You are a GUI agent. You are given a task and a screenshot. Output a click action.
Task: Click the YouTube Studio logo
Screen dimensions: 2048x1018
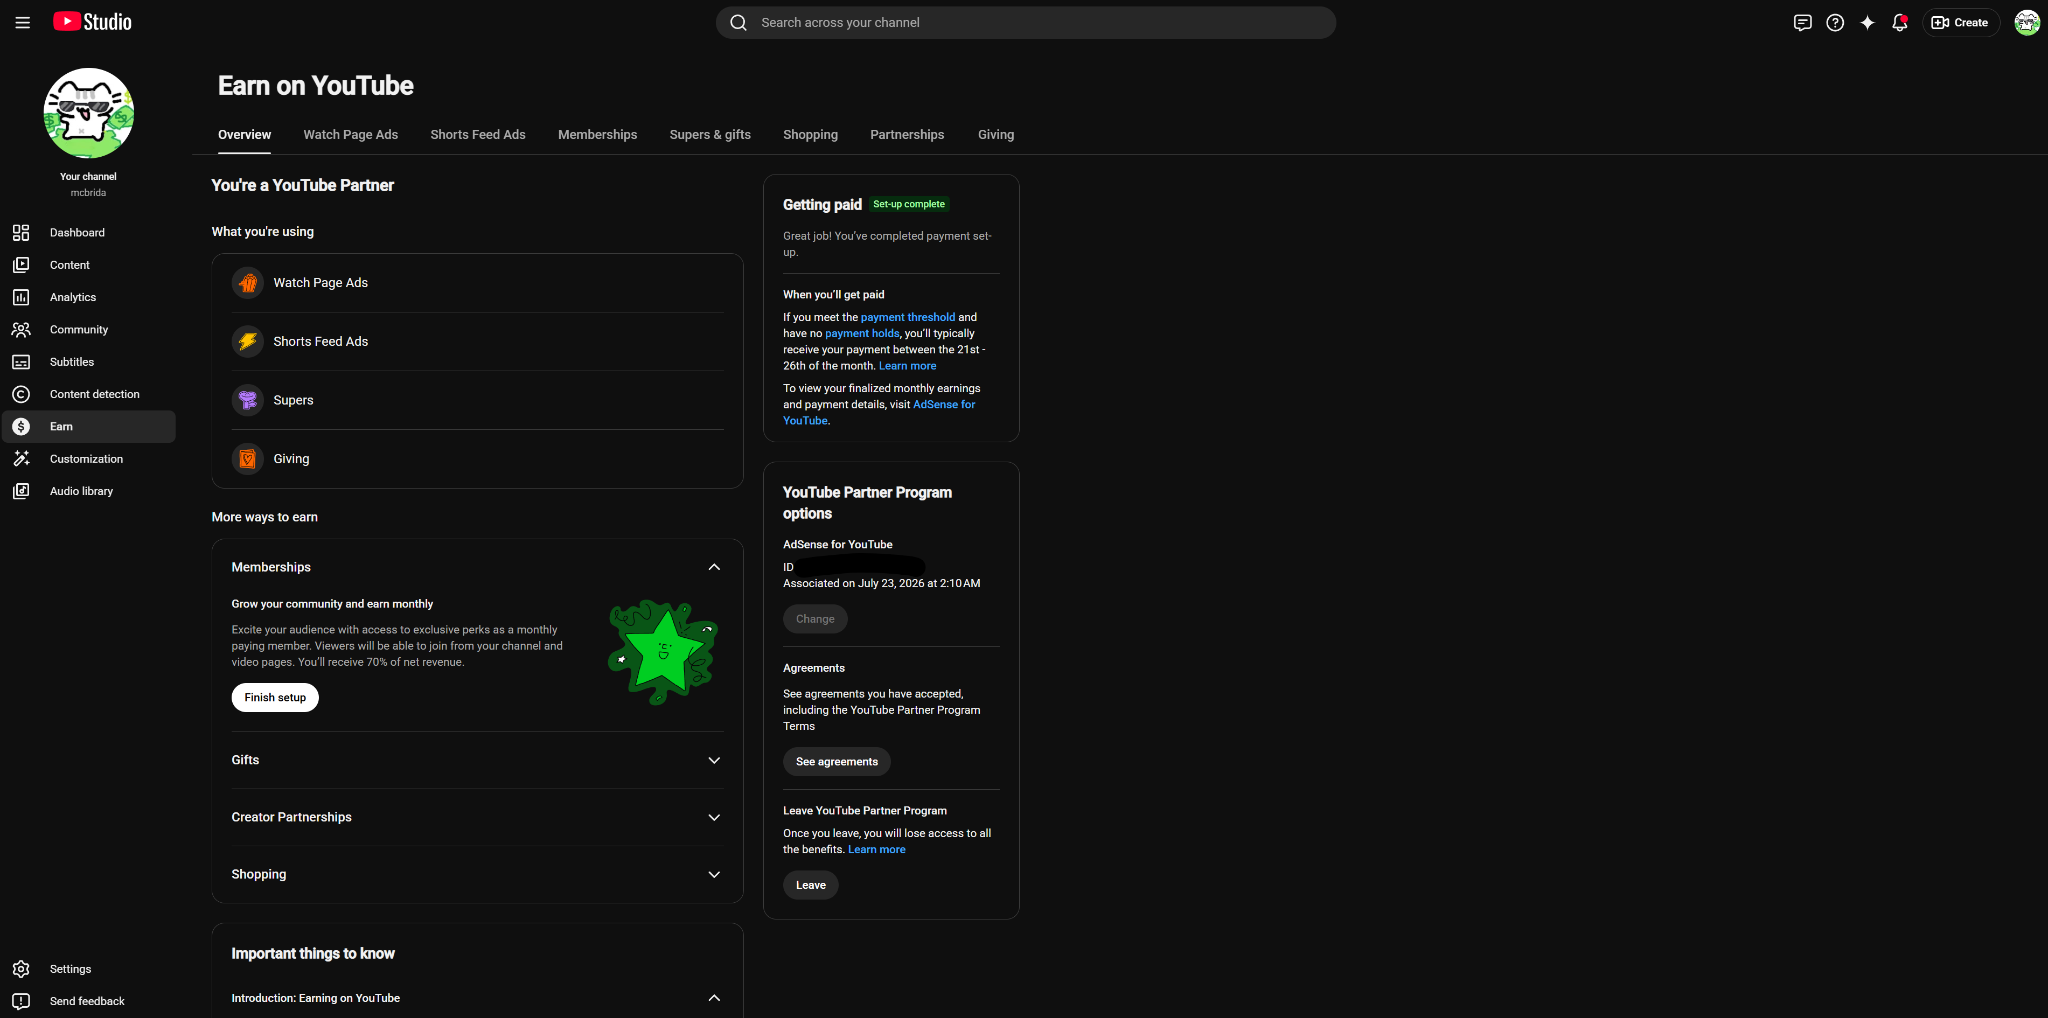point(92,22)
